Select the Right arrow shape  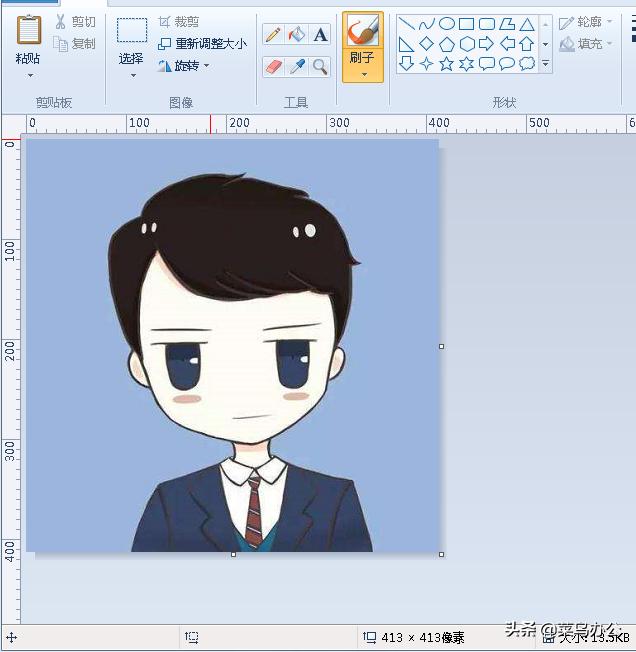(x=487, y=44)
